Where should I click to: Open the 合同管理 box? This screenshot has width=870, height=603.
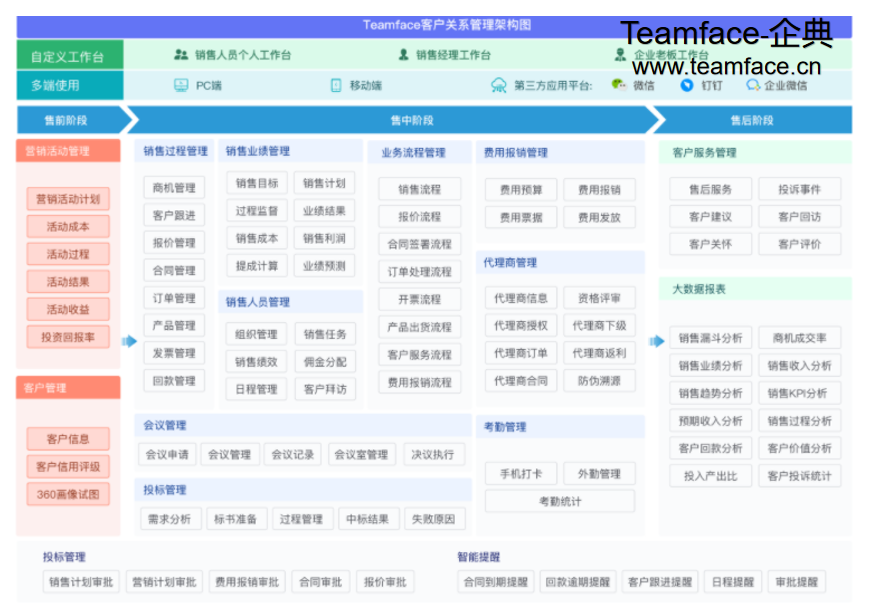(174, 270)
